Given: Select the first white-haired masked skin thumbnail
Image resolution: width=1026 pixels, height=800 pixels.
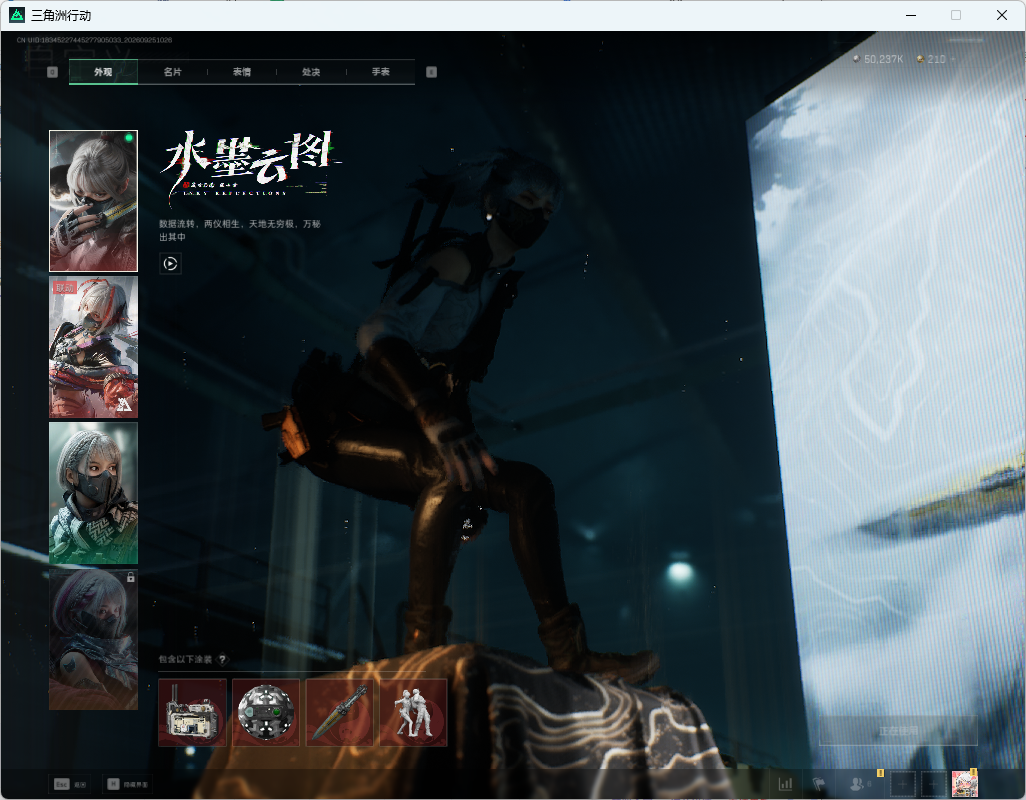Looking at the screenshot, I should (x=94, y=201).
